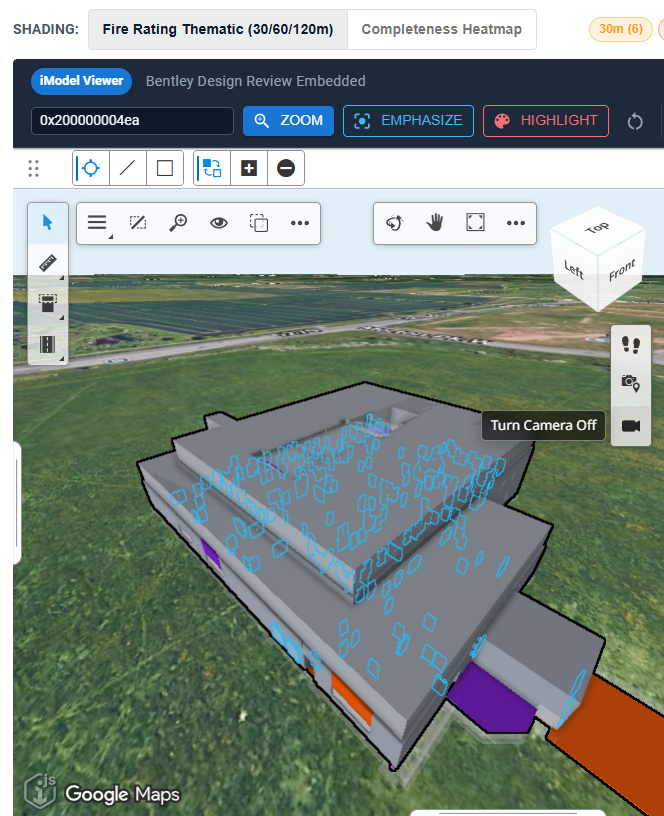The width and height of the screenshot is (664, 816).
Task: Choose the replace selection option
Action: pos(212,168)
